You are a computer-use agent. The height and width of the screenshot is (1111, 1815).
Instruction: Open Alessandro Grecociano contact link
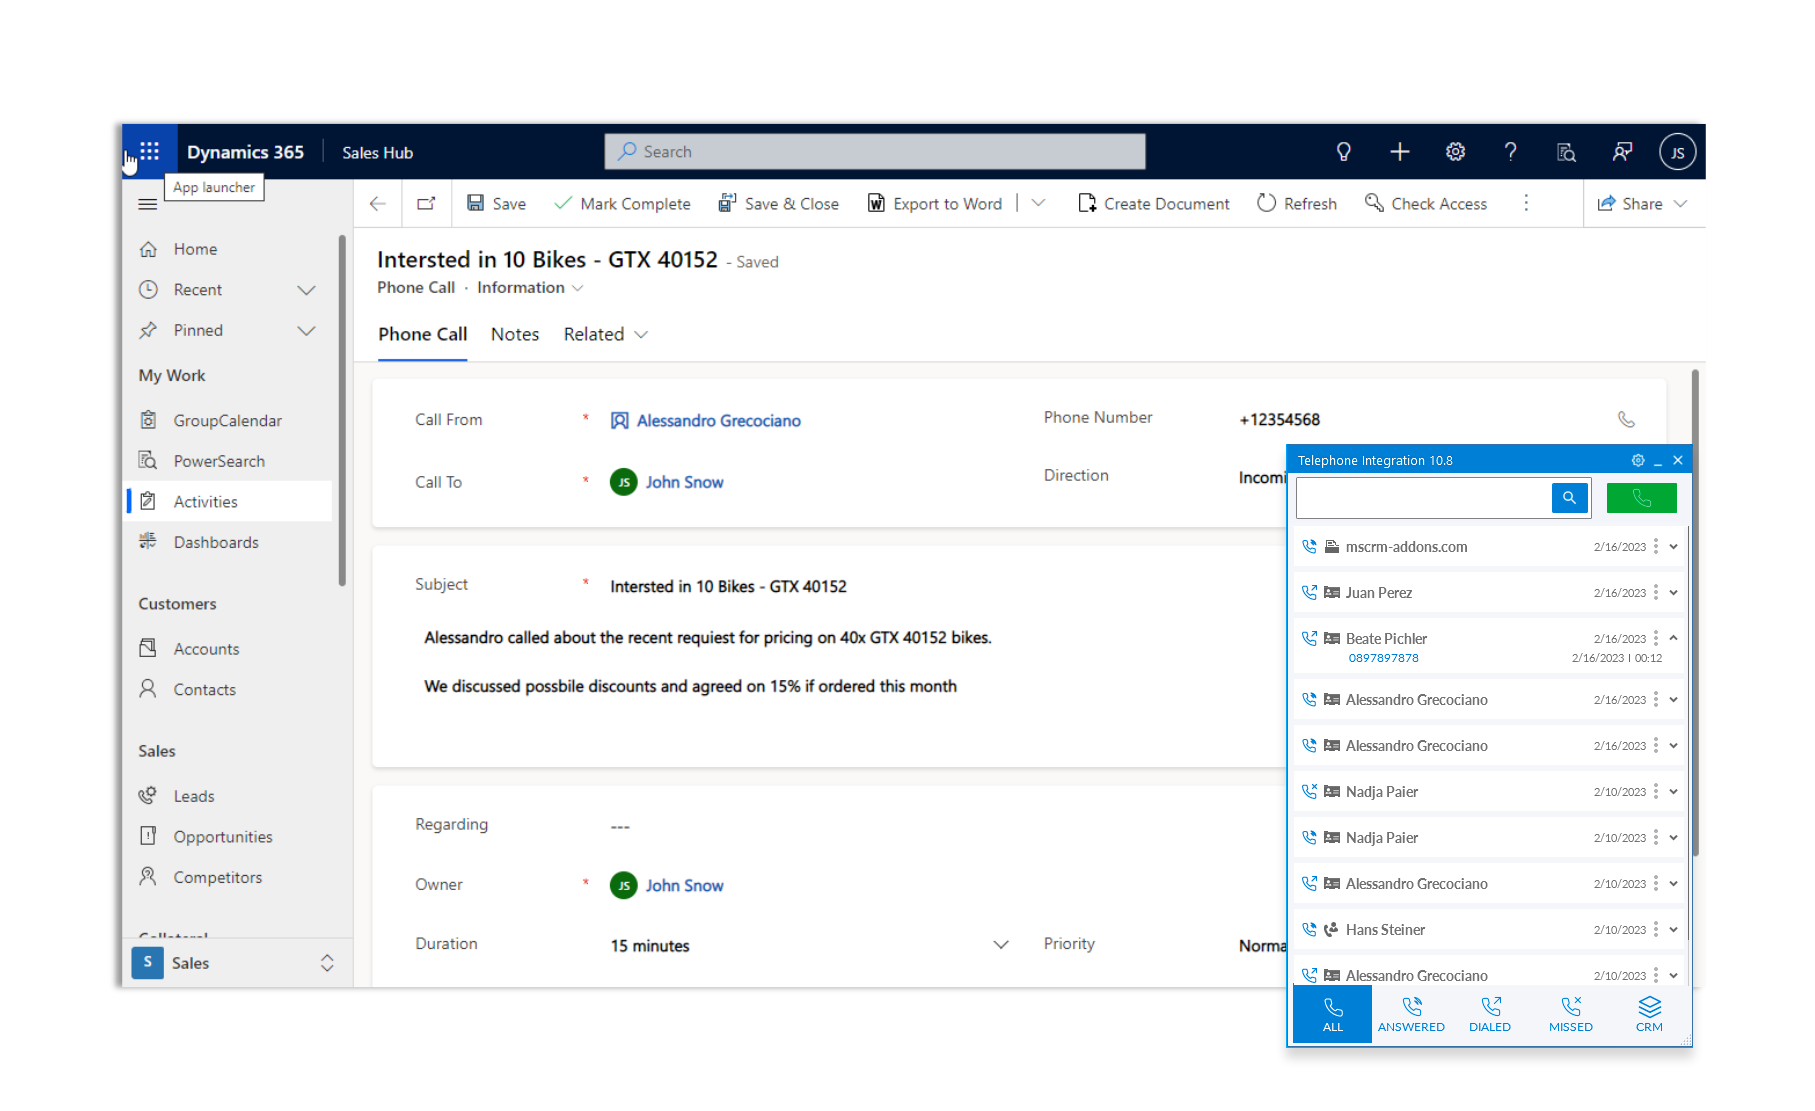718,421
